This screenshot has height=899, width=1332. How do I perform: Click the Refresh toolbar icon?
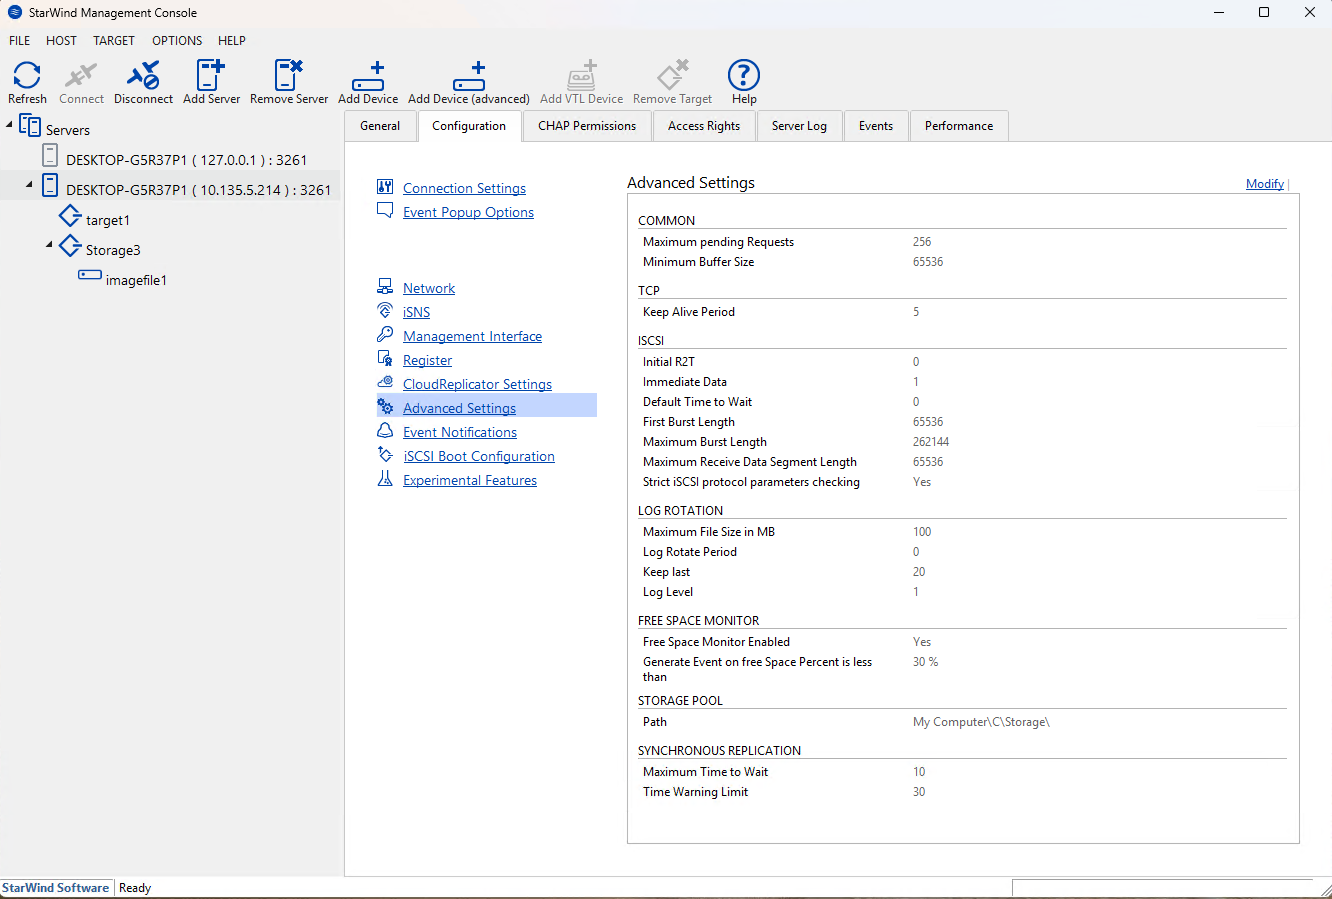click(27, 76)
